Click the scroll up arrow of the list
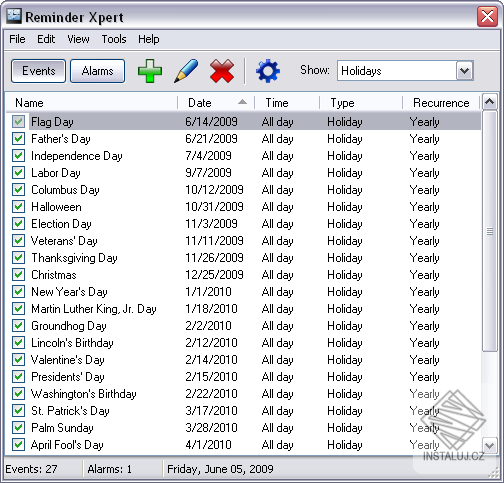 point(489,102)
